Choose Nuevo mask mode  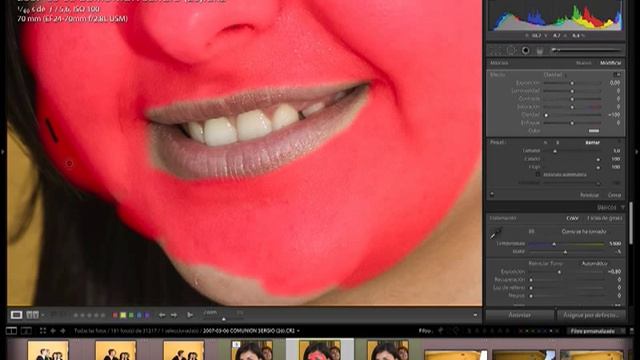pyautogui.click(x=584, y=63)
